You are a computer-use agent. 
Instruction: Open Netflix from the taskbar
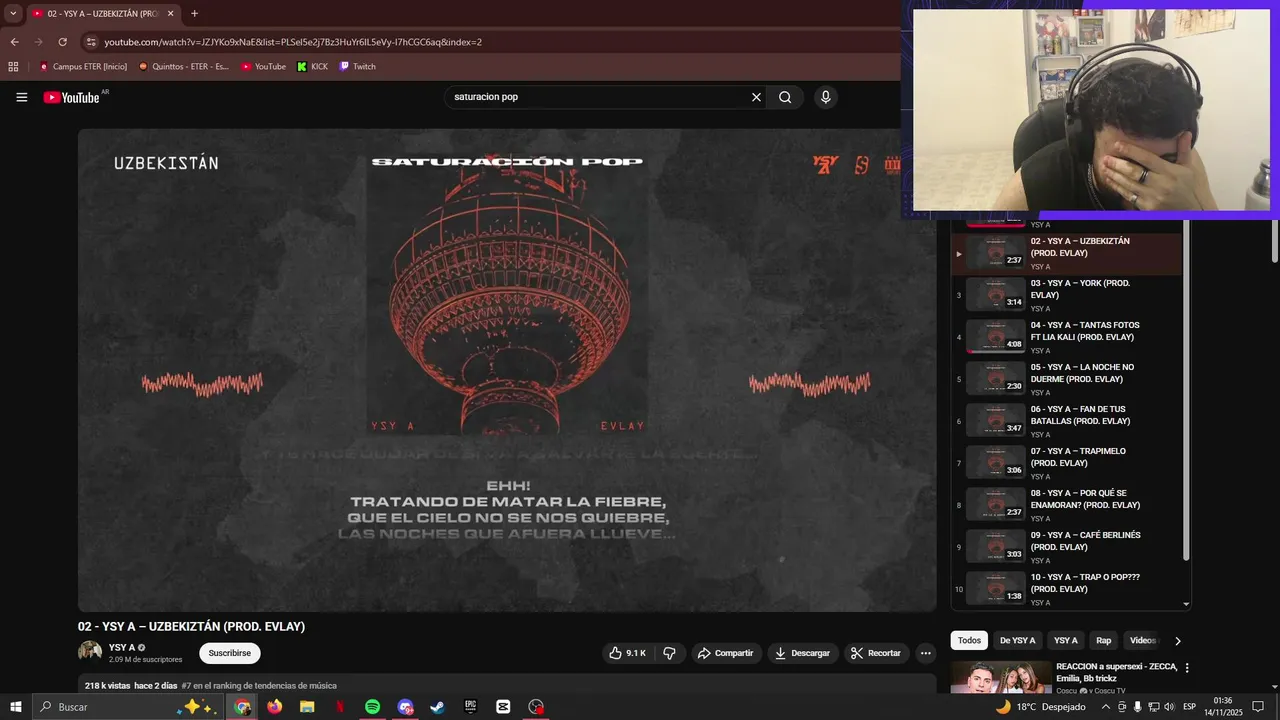click(340, 707)
